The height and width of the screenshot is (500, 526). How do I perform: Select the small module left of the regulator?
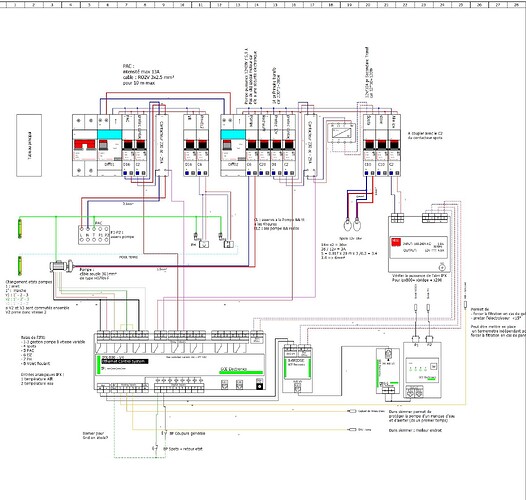(388, 372)
